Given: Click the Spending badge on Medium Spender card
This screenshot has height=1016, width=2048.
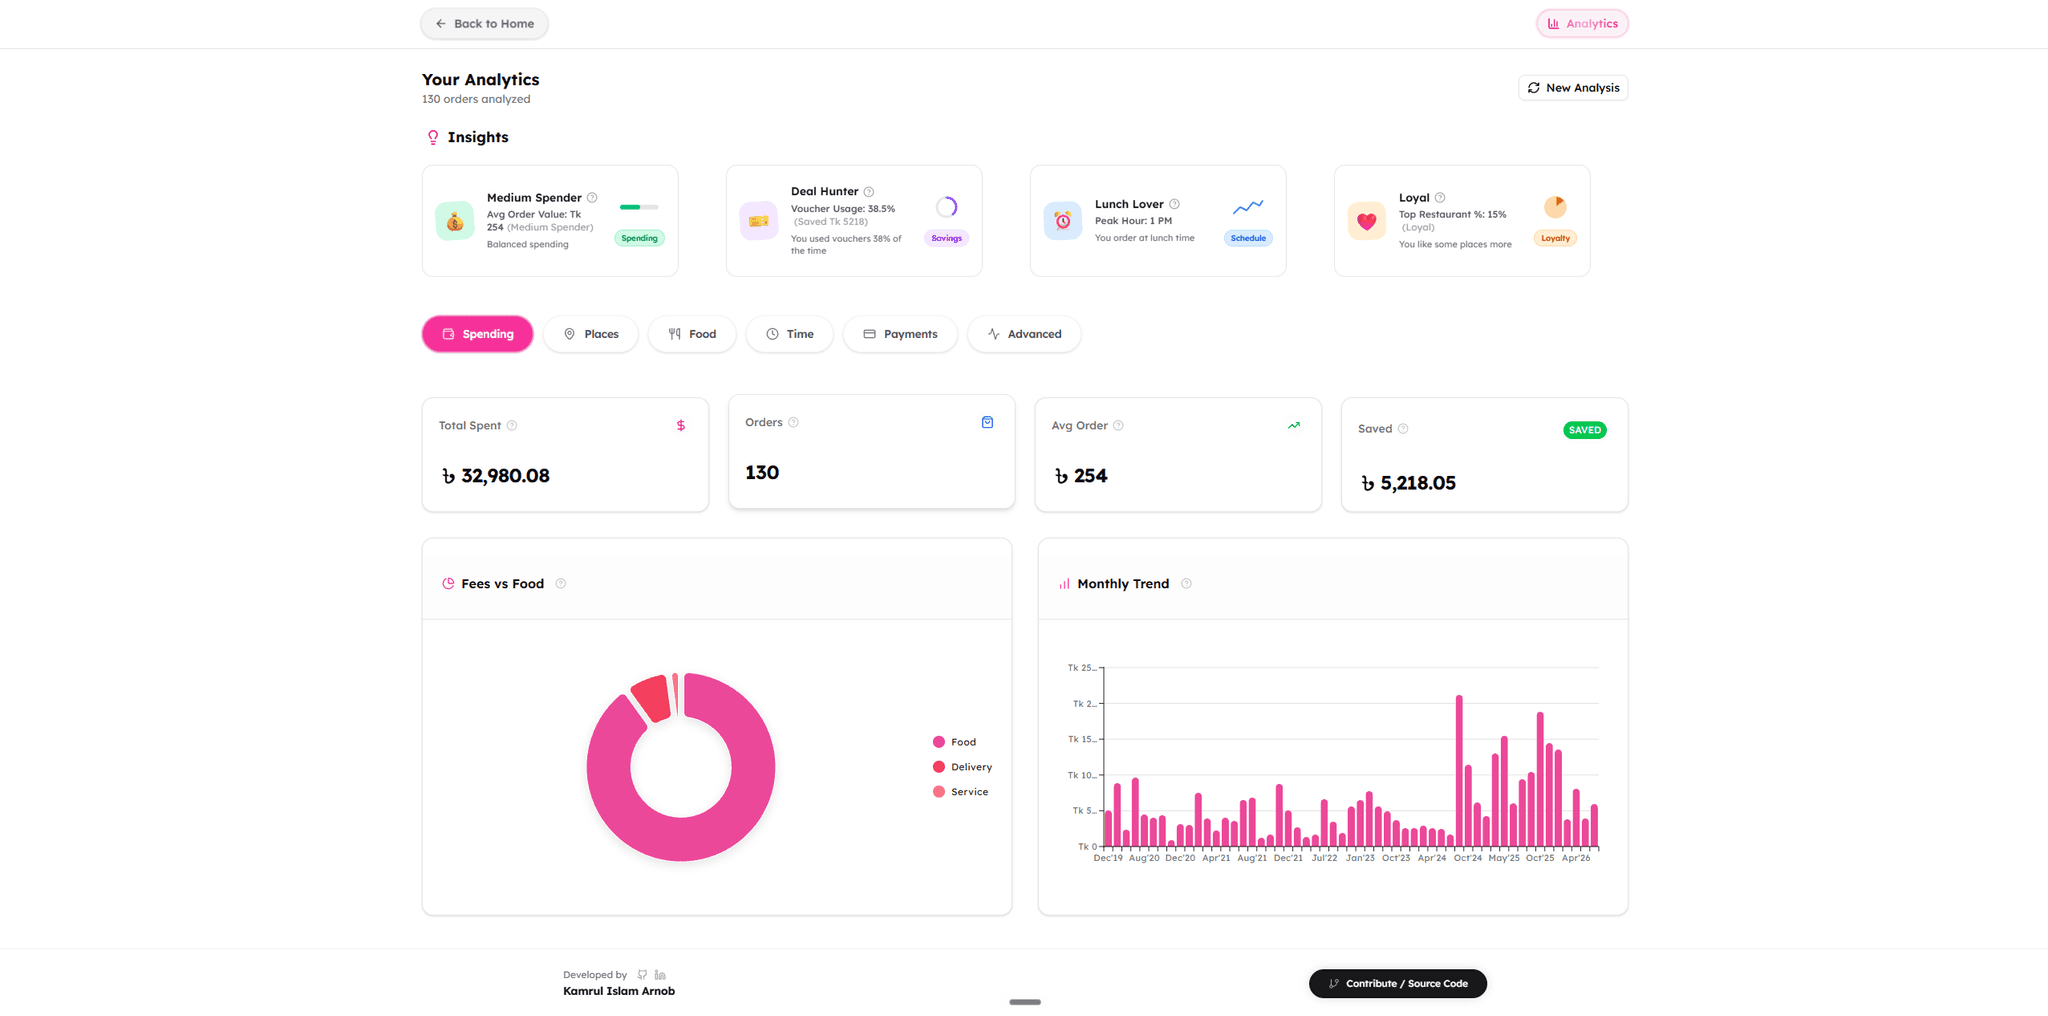Looking at the screenshot, I should click(x=639, y=238).
